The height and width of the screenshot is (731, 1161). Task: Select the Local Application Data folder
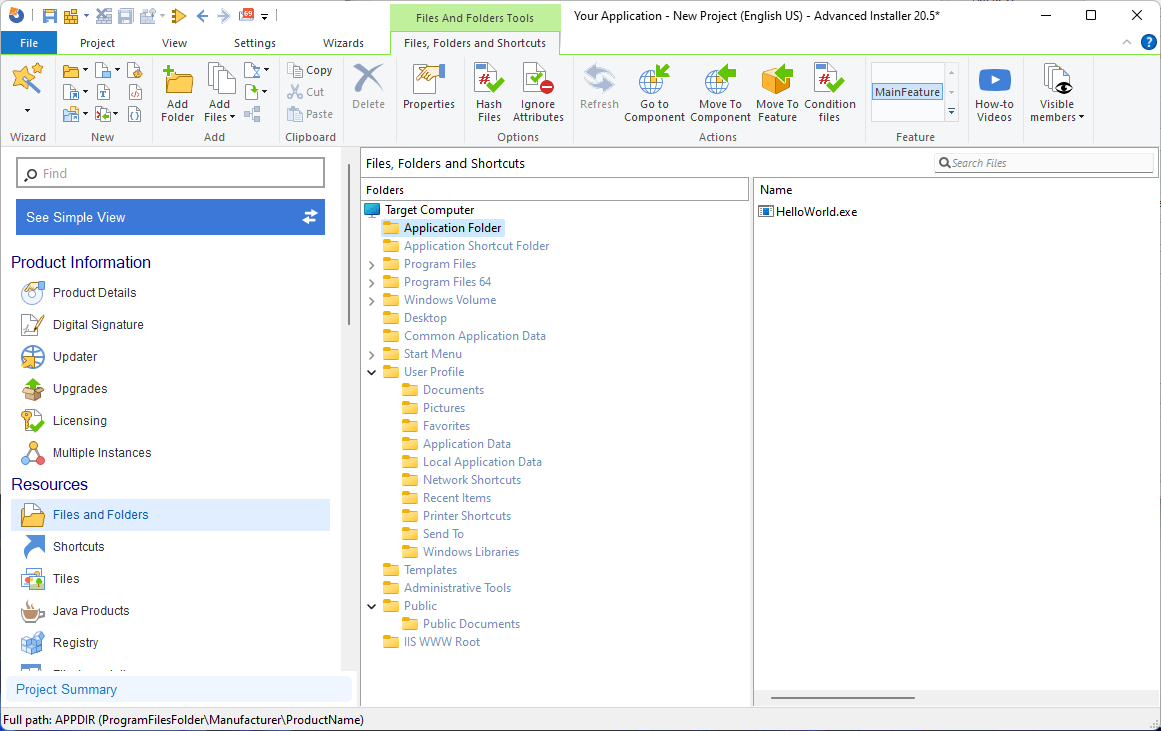[472, 462]
